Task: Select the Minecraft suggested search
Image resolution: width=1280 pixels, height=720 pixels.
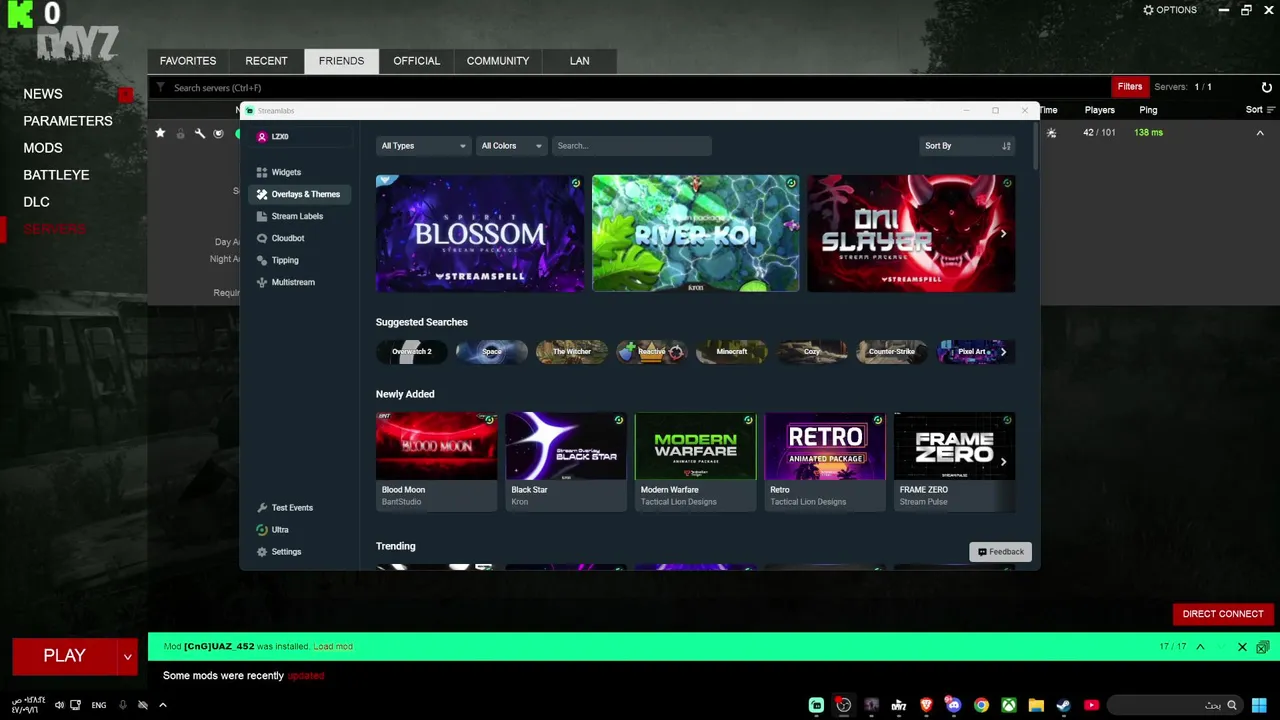Action: point(731,352)
